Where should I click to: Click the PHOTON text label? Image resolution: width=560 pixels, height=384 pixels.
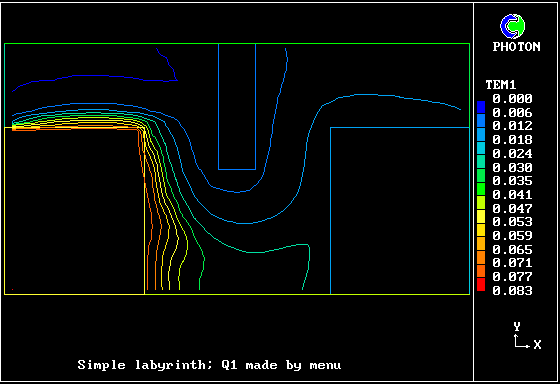pyautogui.click(x=516, y=47)
